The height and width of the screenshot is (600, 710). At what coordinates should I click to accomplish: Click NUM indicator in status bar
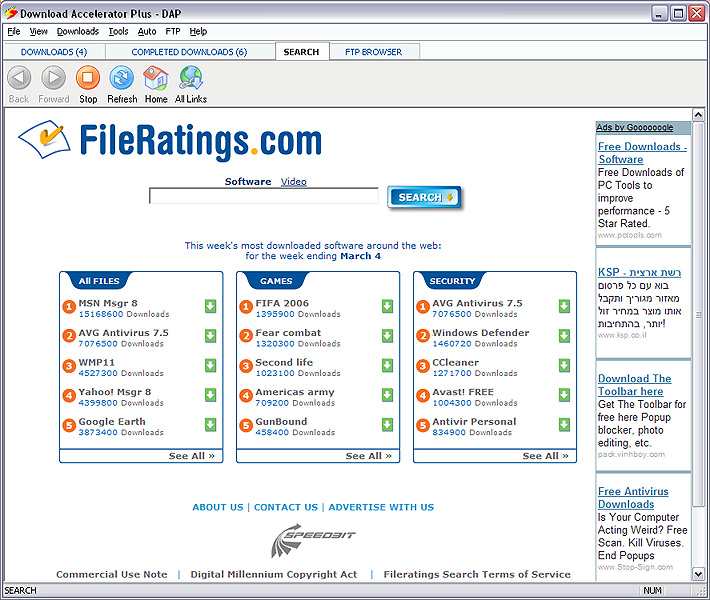(x=652, y=590)
